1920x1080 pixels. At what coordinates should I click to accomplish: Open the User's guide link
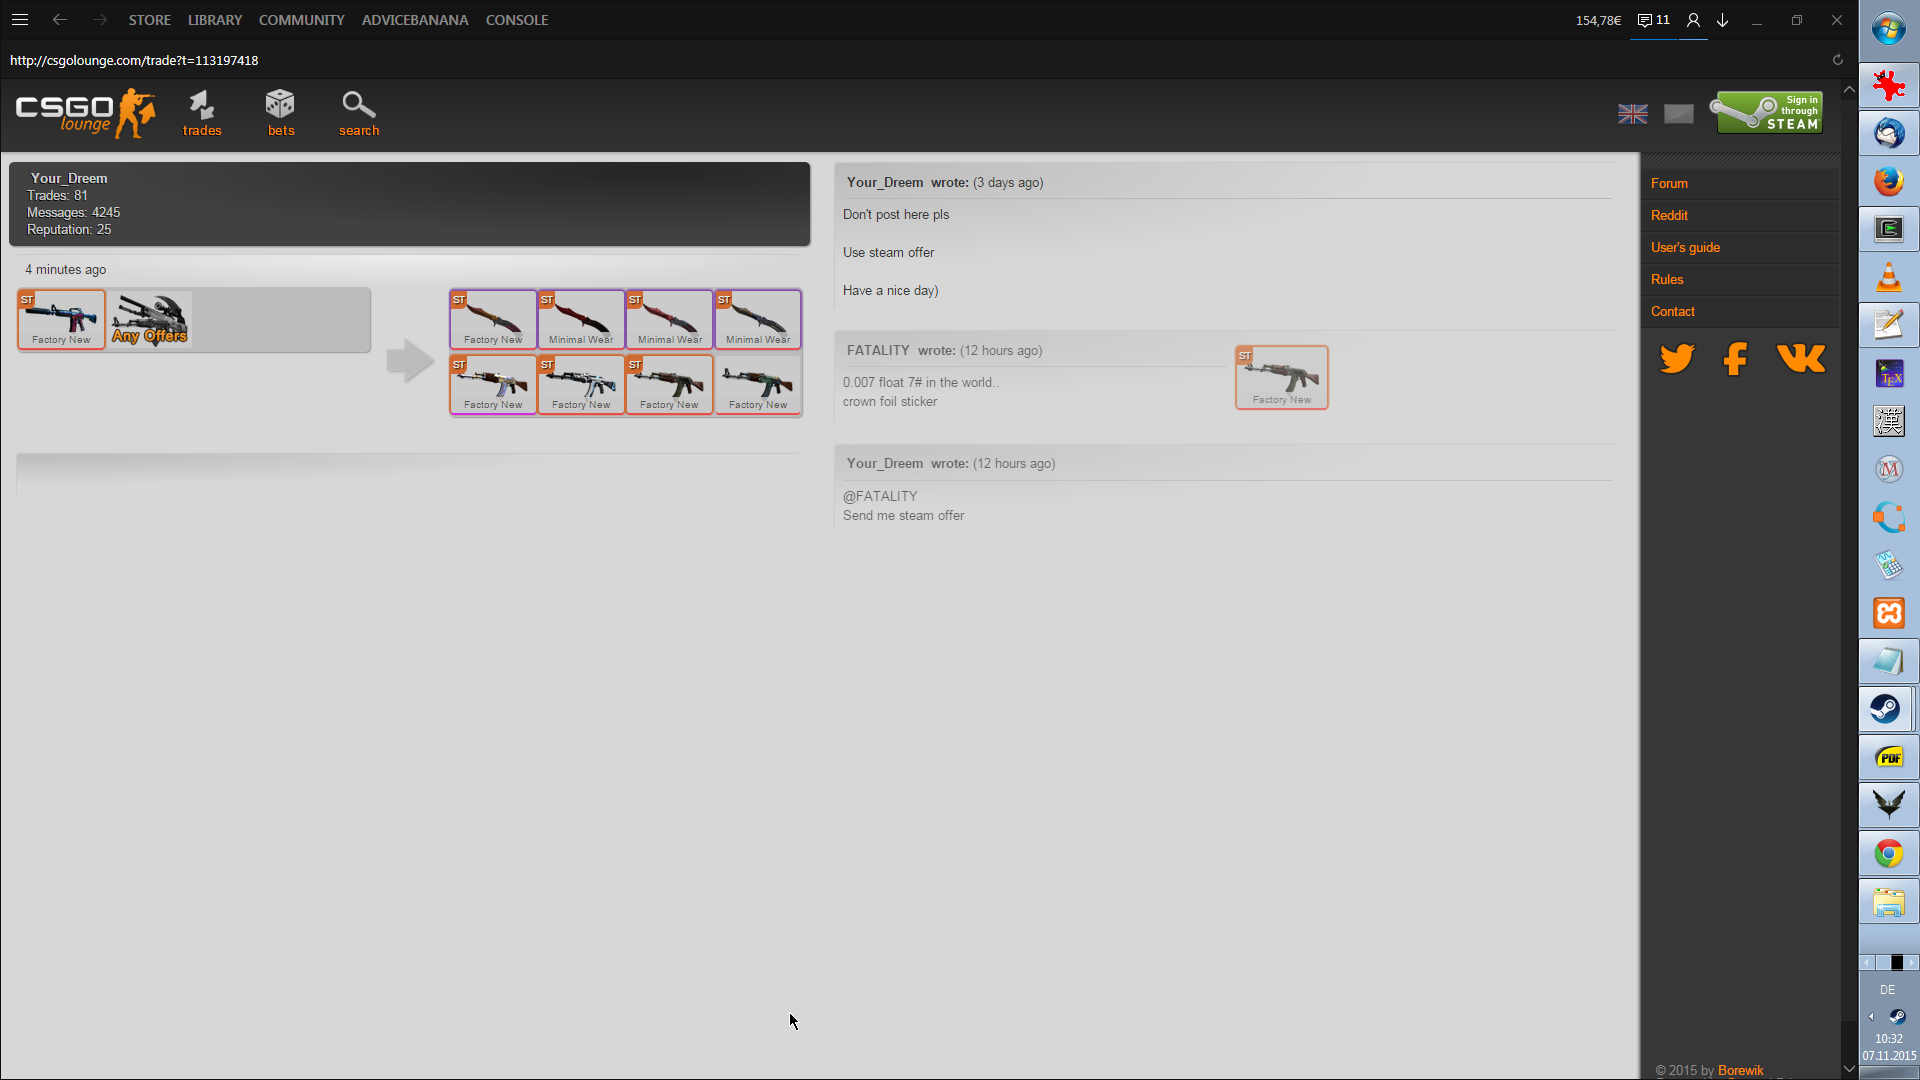(x=1685, y=247)
